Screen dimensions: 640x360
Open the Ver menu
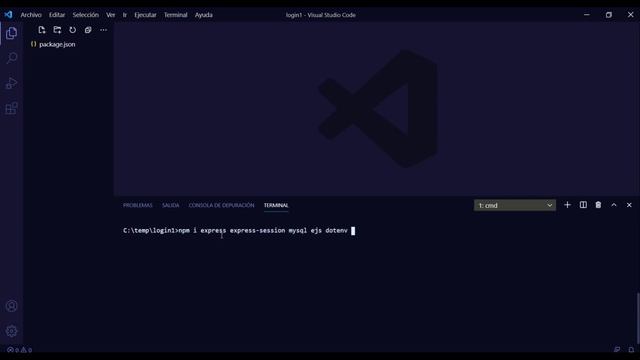click(111, 15)
